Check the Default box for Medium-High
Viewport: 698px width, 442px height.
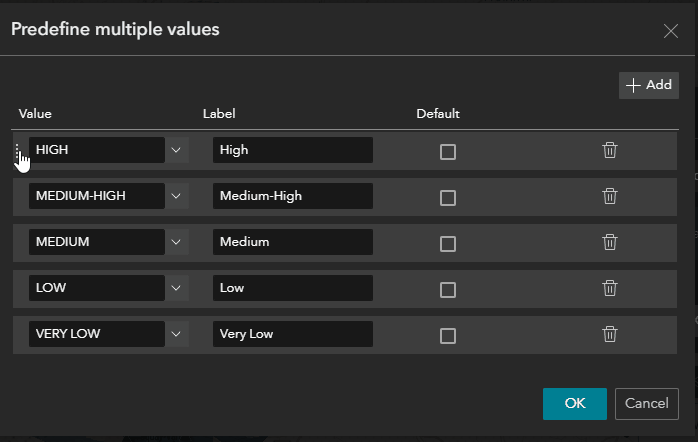pos(448,197)
